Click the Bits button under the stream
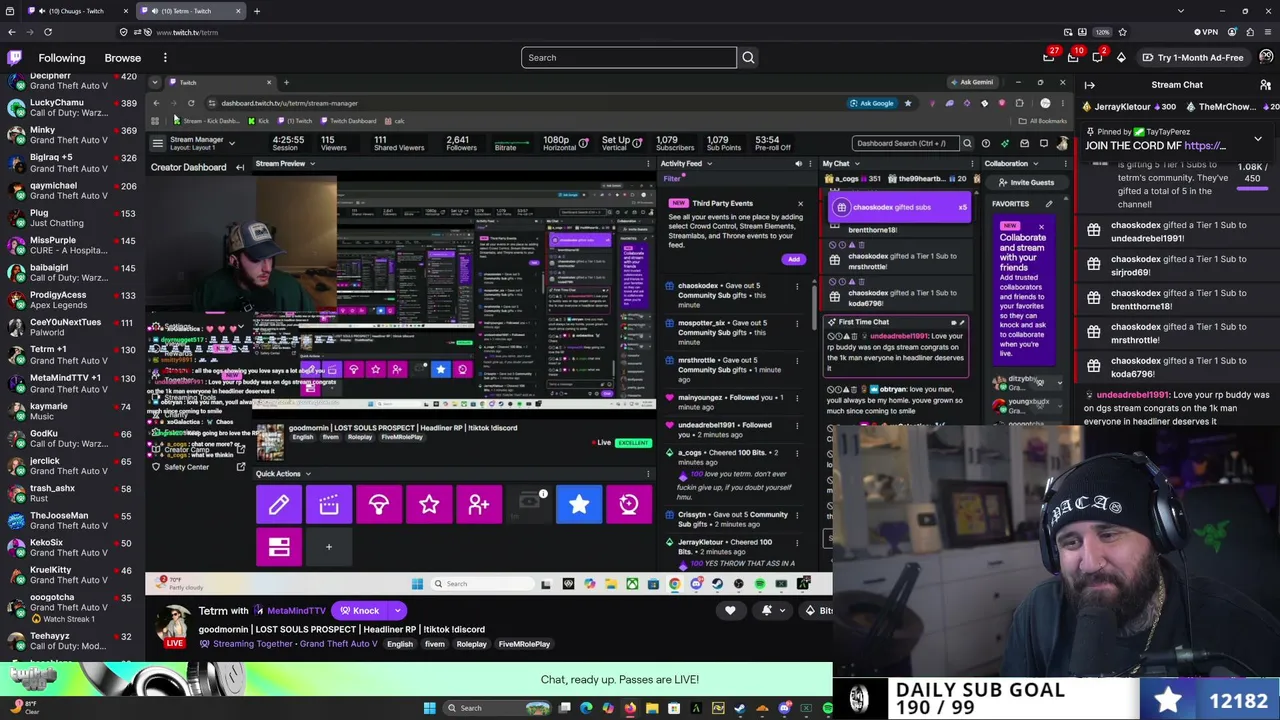 point(818,610)
